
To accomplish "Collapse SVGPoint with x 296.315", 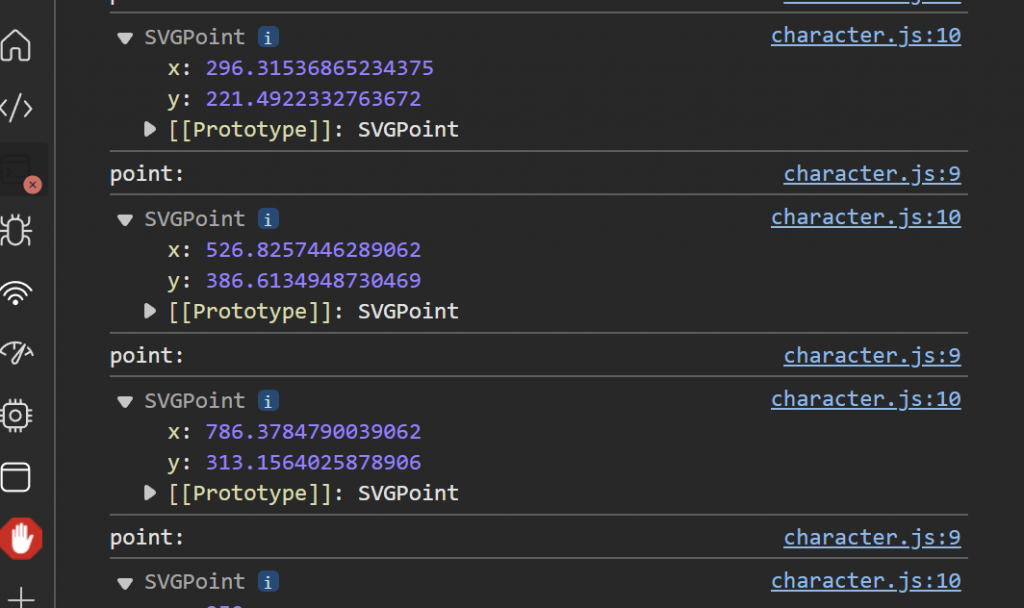I will click(x=124, y=38).
